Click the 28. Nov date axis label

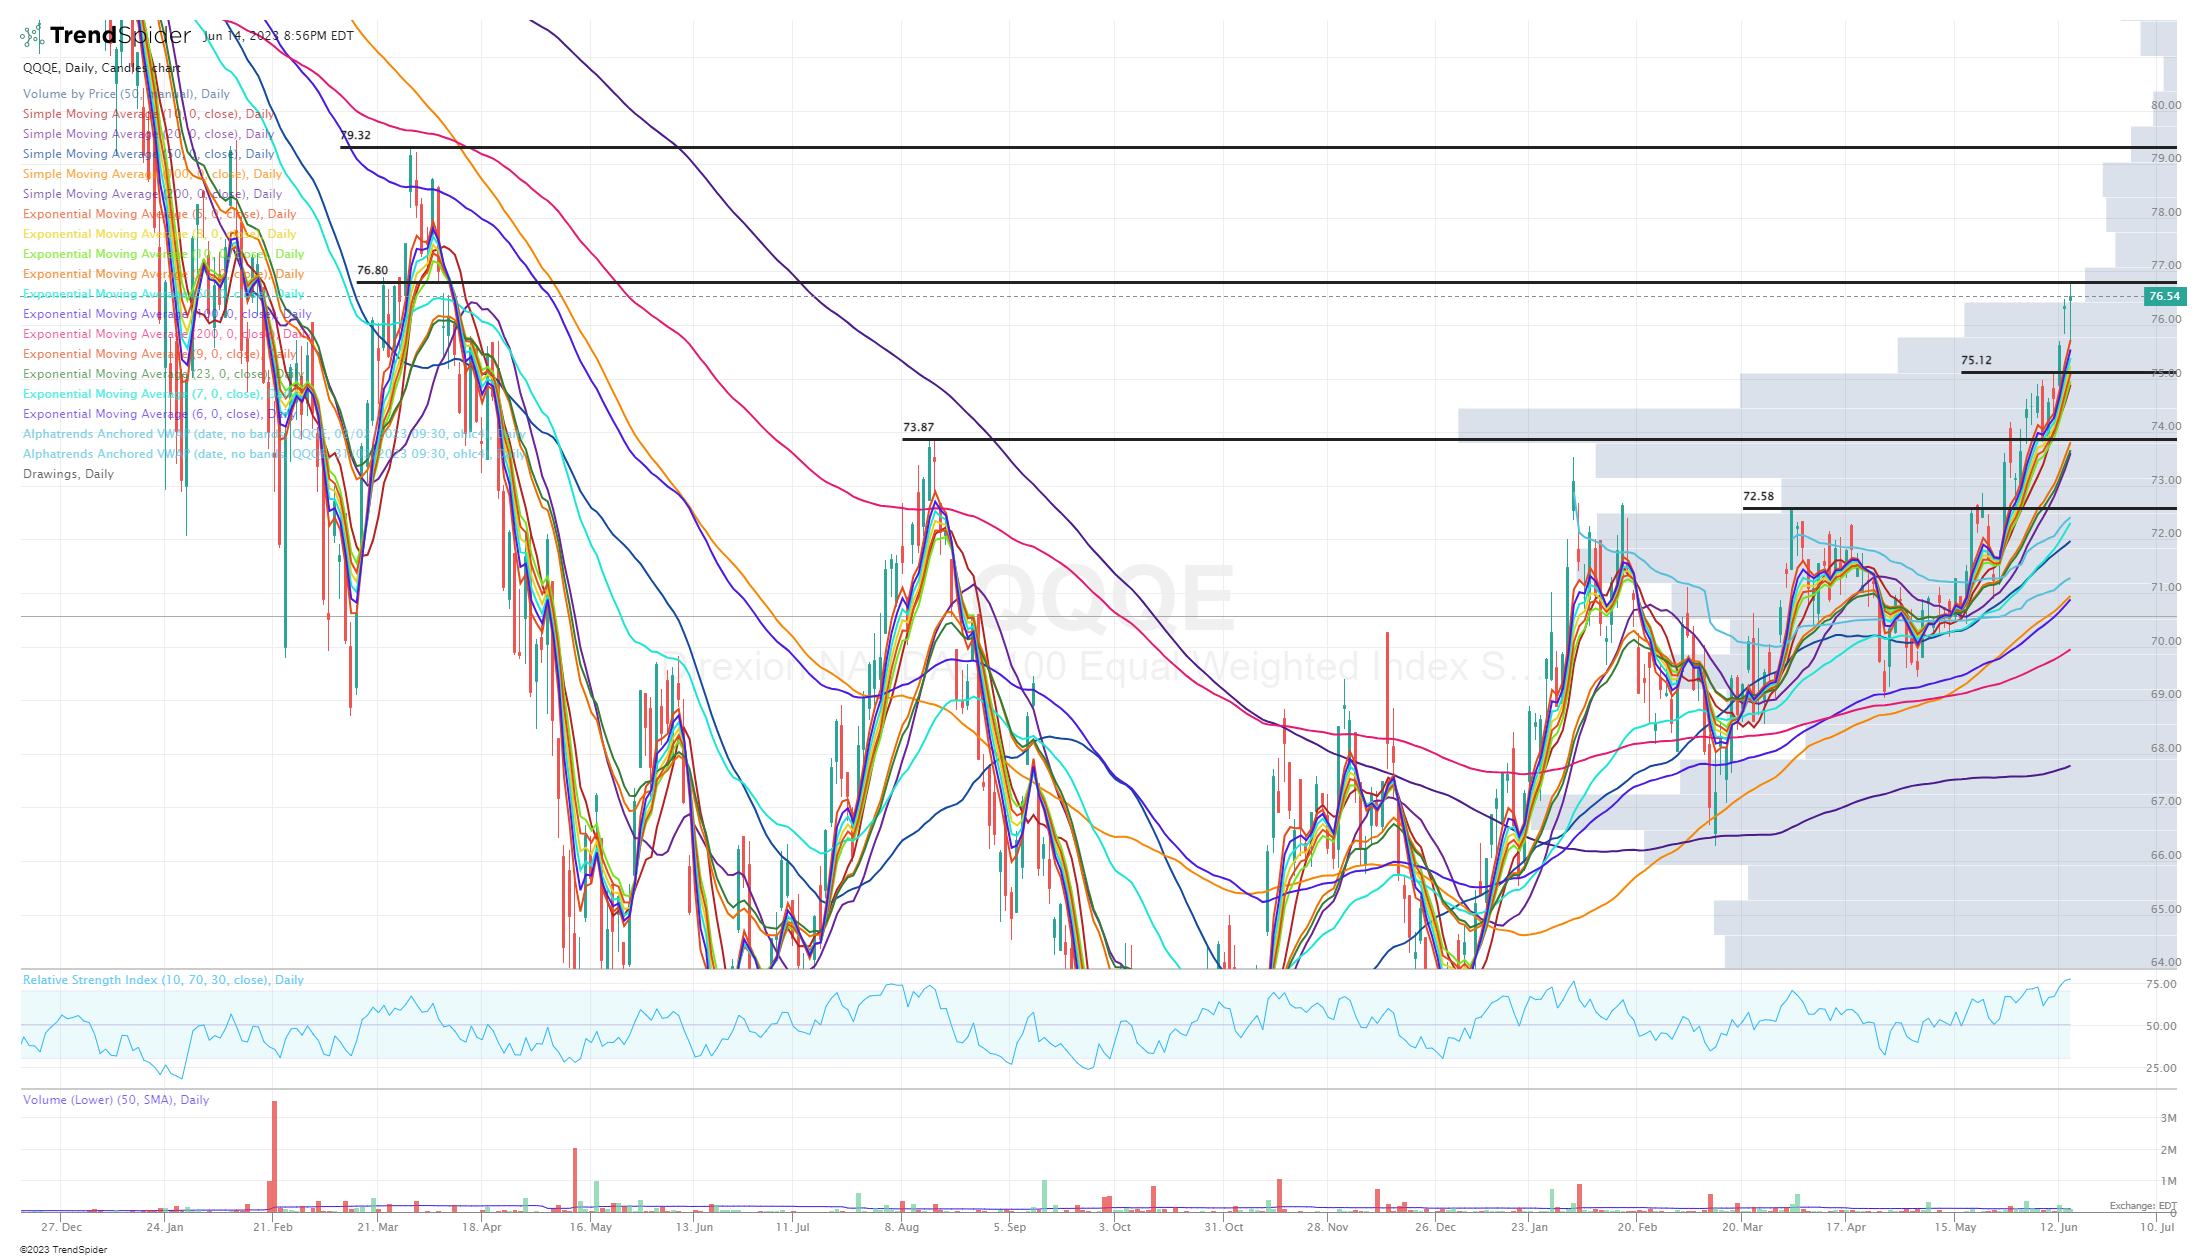tap(1327, 1228)
